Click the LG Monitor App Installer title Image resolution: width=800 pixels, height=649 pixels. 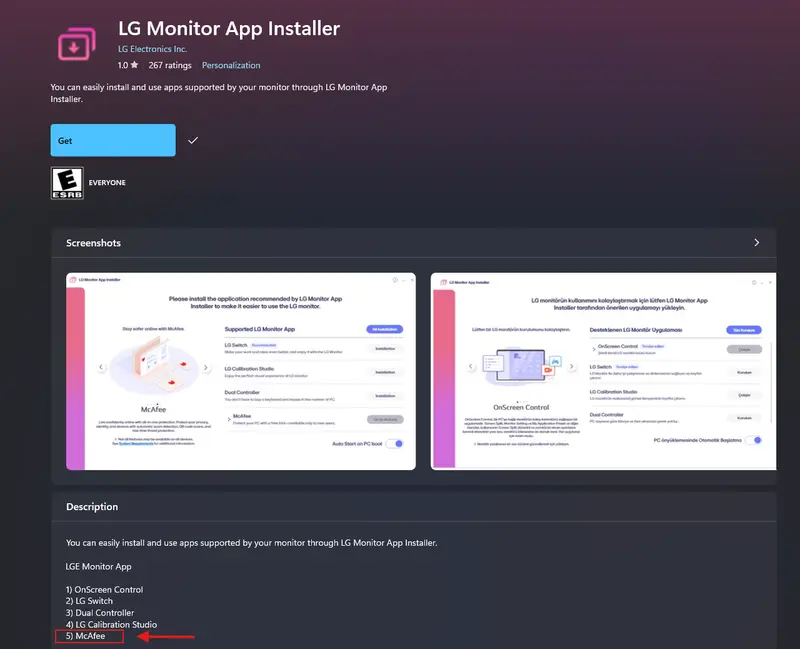pos(229,29)
